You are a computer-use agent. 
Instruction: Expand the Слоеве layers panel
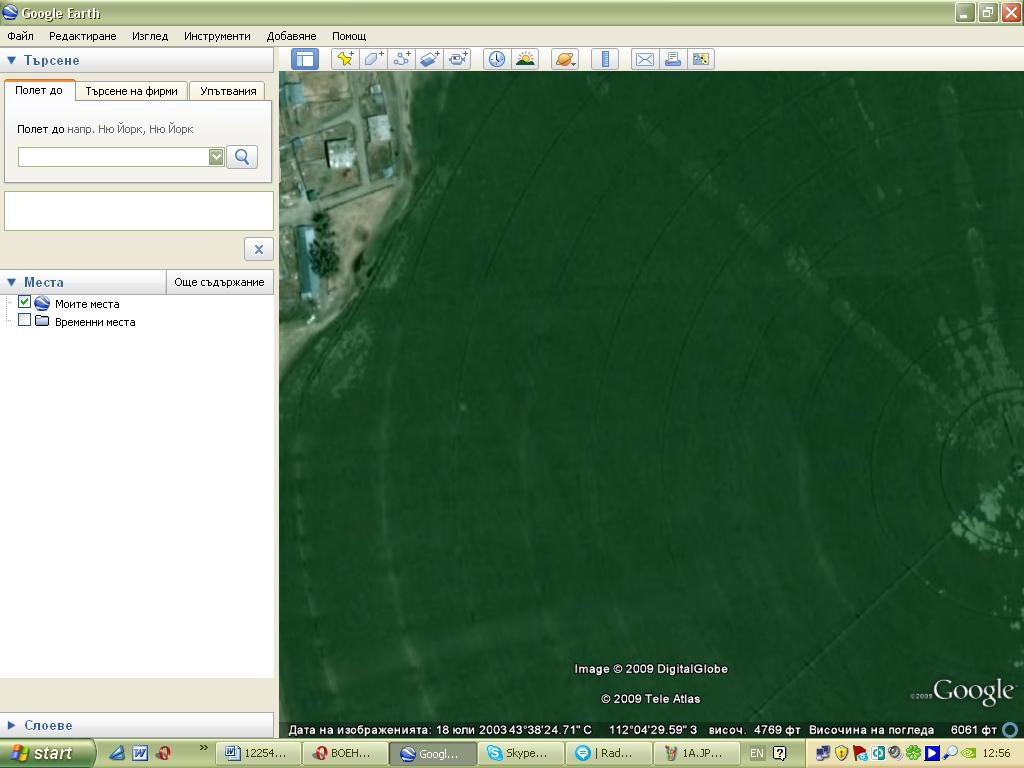click(x=12, y=725)
